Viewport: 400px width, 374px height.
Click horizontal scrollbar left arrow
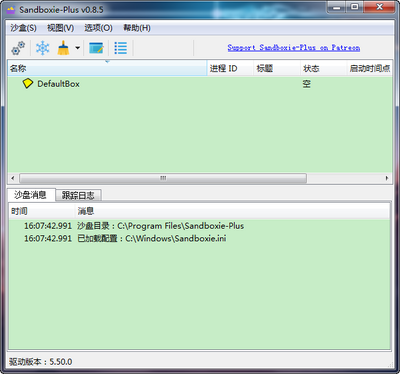(13, 178)
